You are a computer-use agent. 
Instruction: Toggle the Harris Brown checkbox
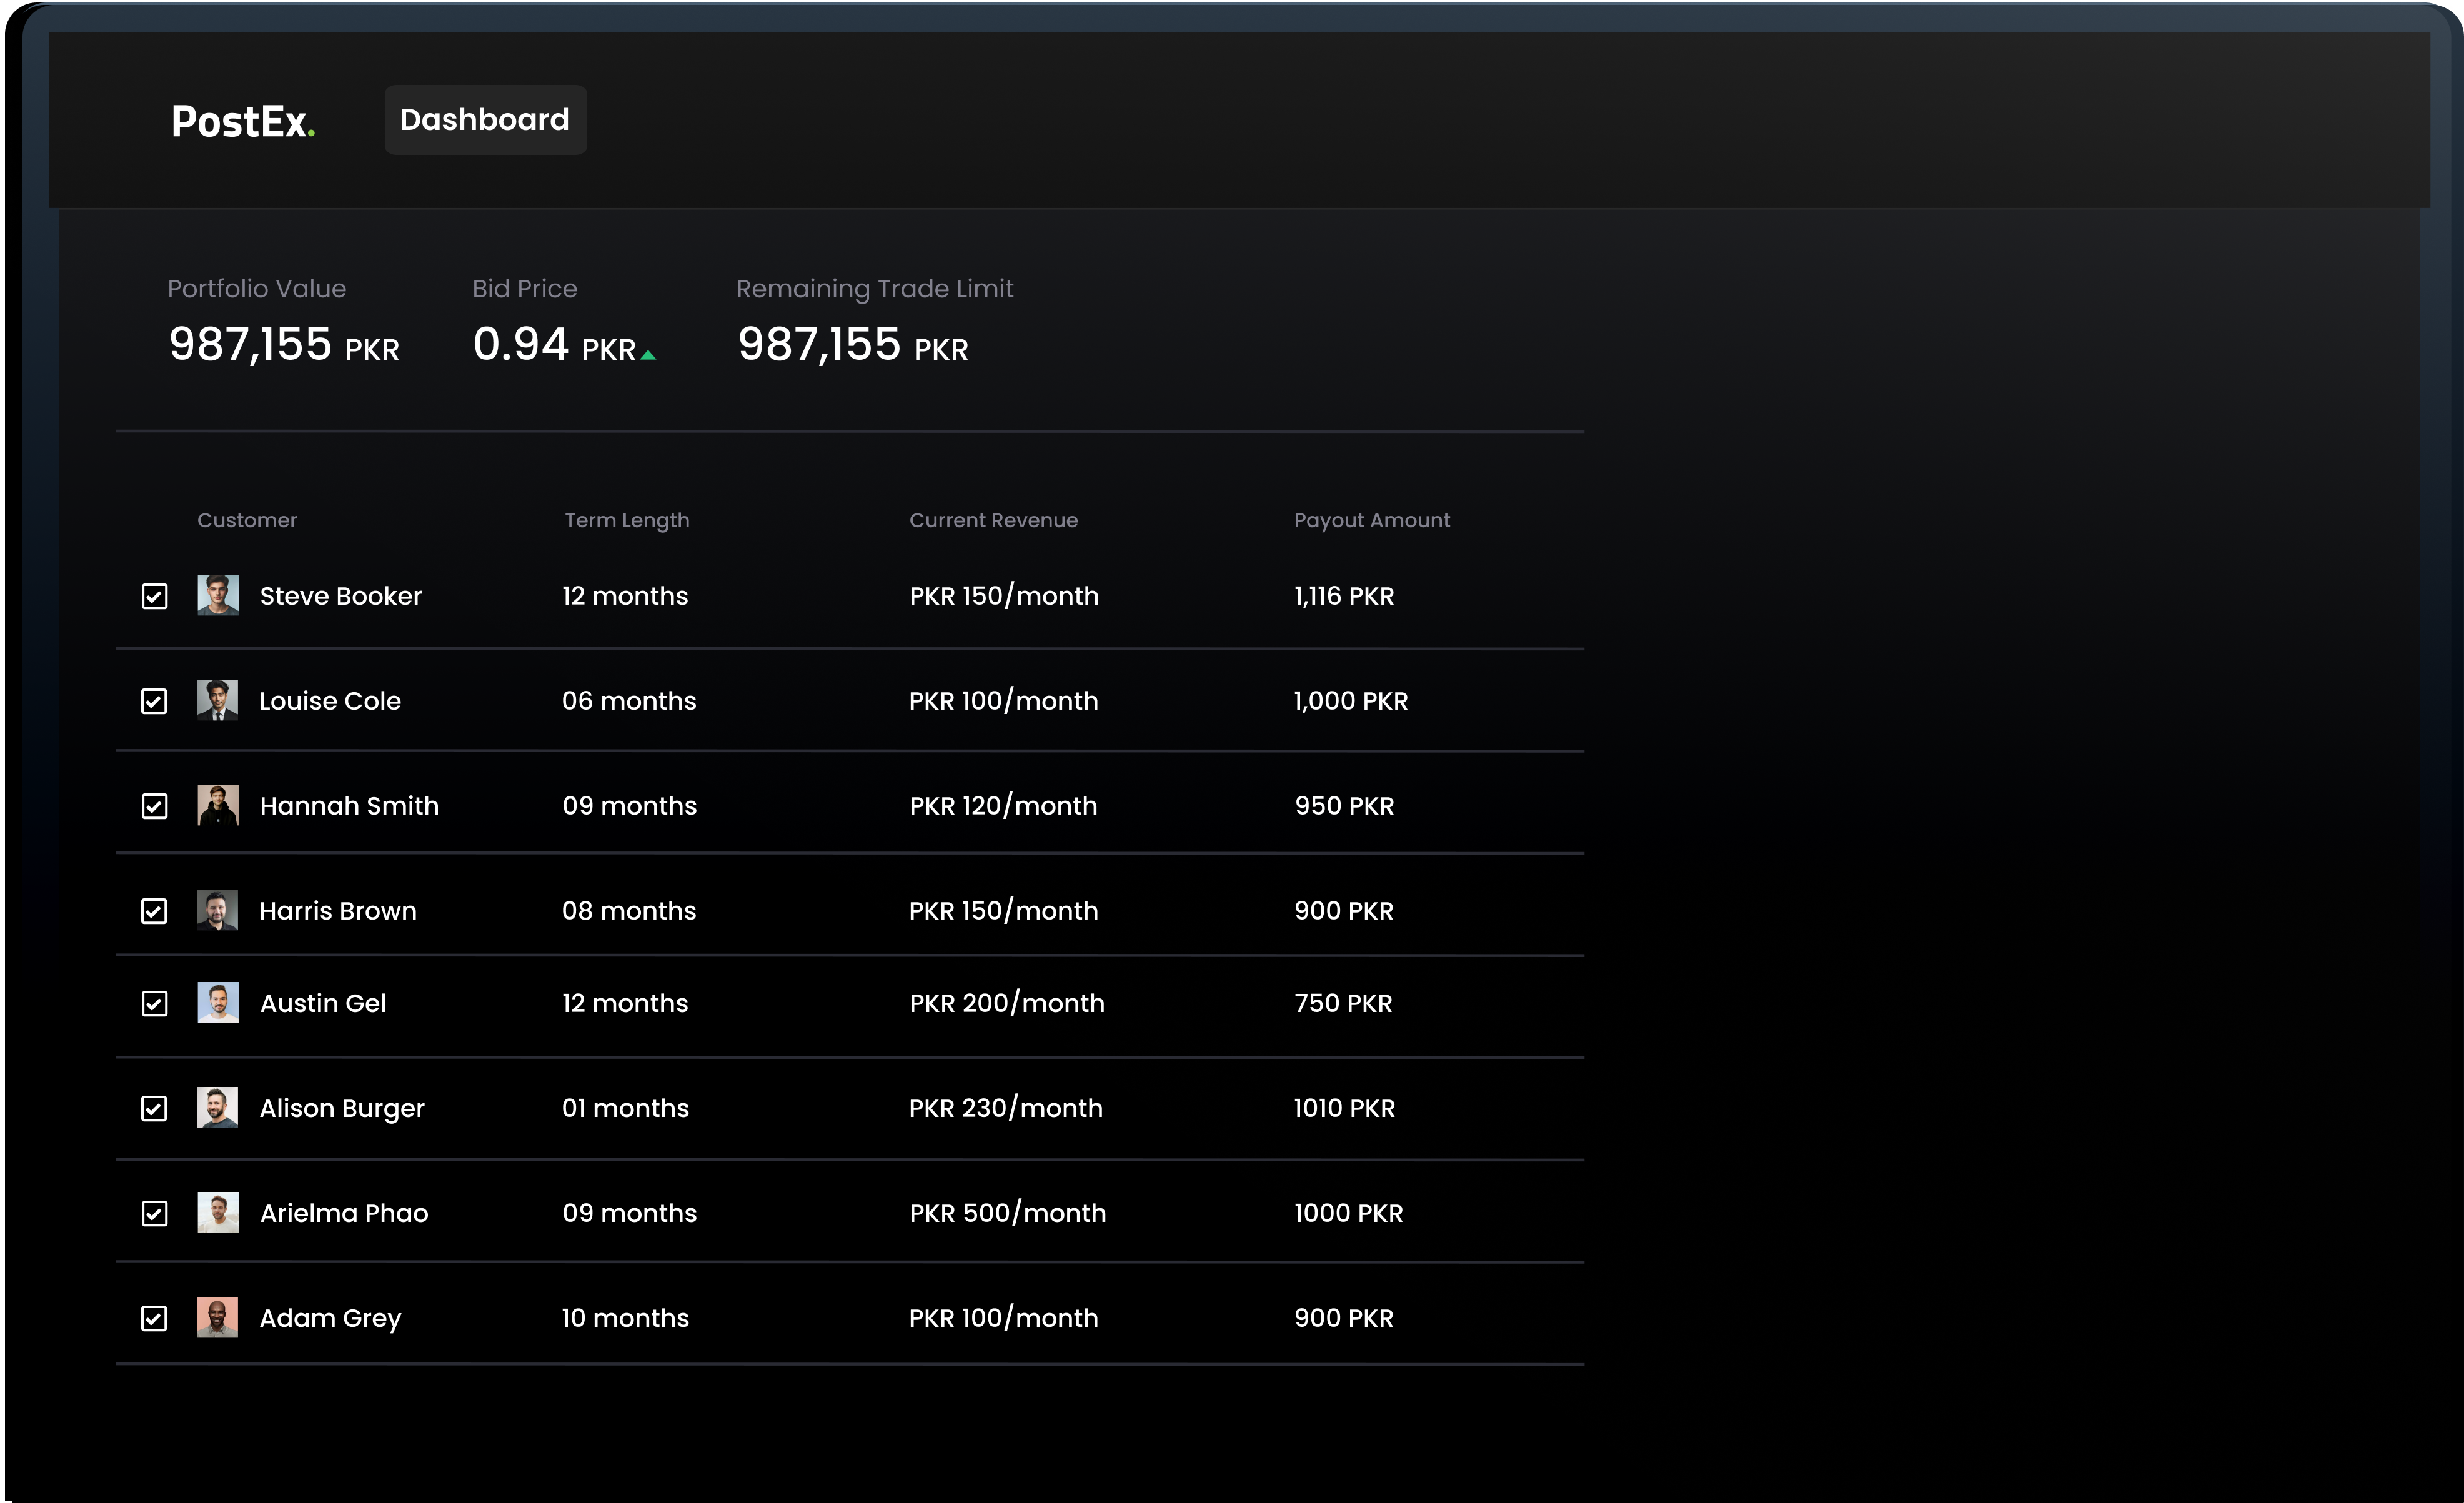coord(154,911)
